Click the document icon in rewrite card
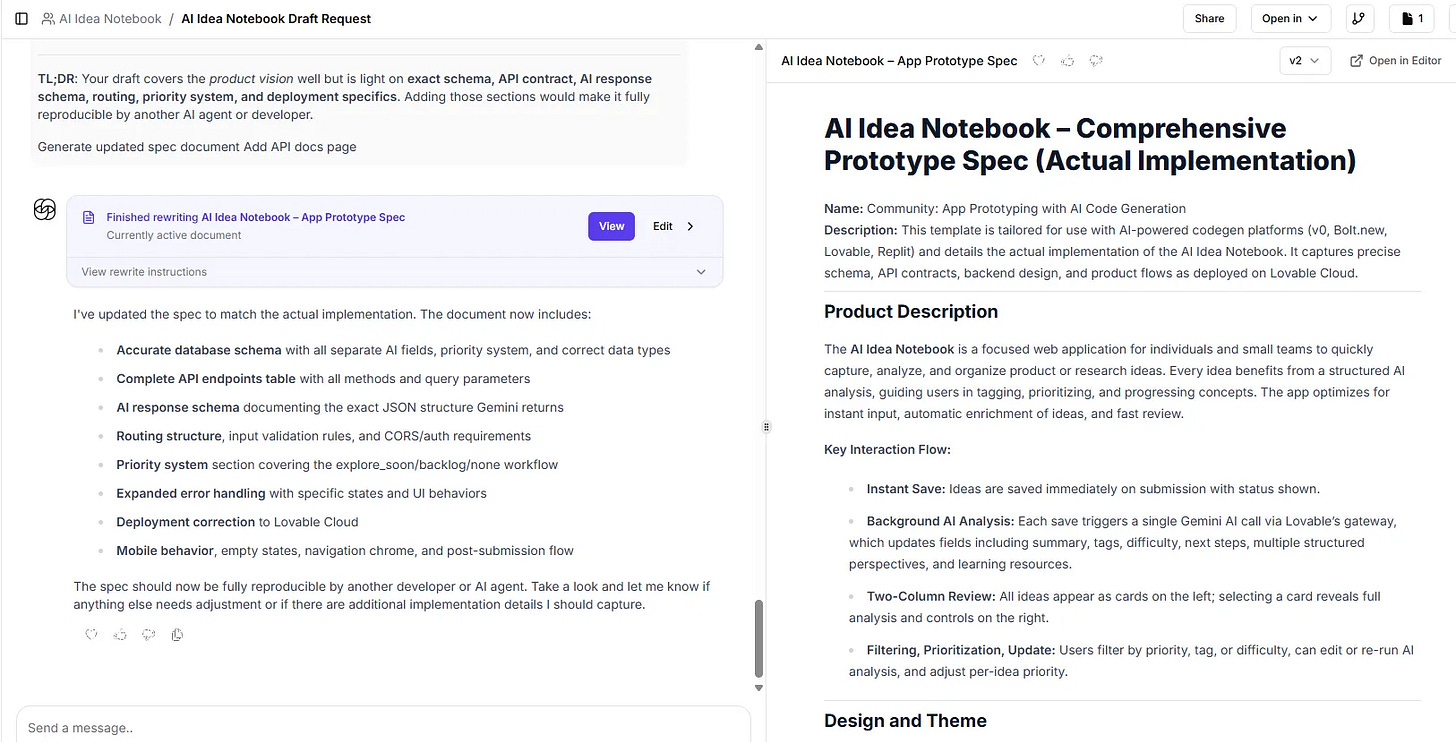The image size is (1456, 742). pyautogui.click(x=88, y=217)
